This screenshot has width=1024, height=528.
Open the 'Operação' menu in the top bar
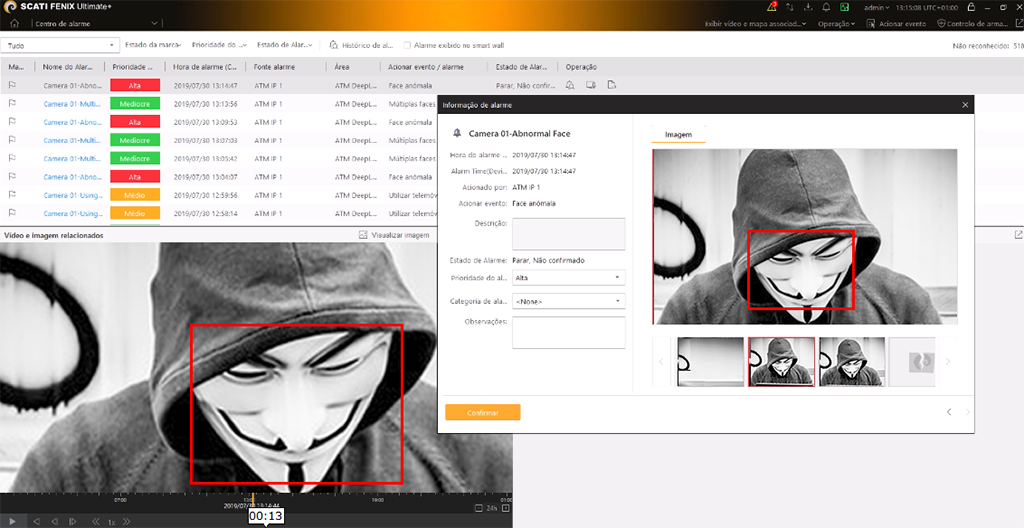pyautogui.click(x=836, y=23)
